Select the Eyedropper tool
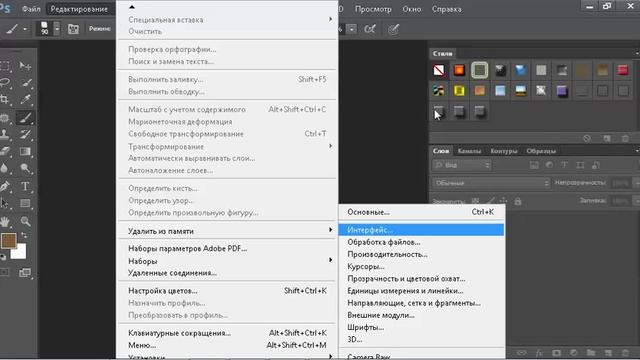 click(x=25, y=99)
